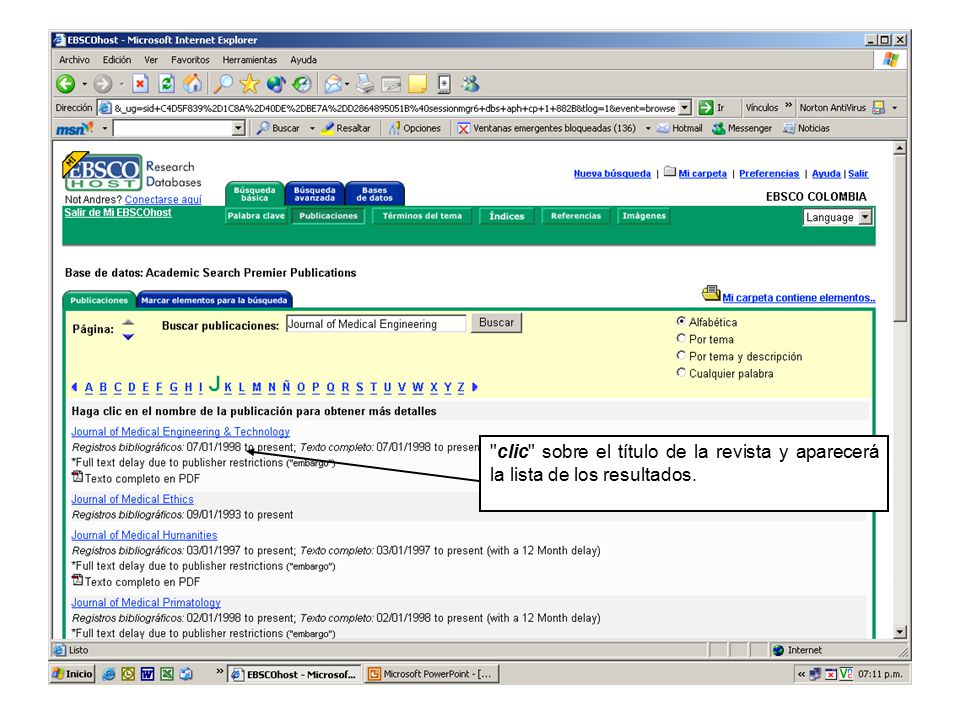Screen dimensions: 960x720
Task: Click the Resaltar highlighter button
Action: click(347, 128)
